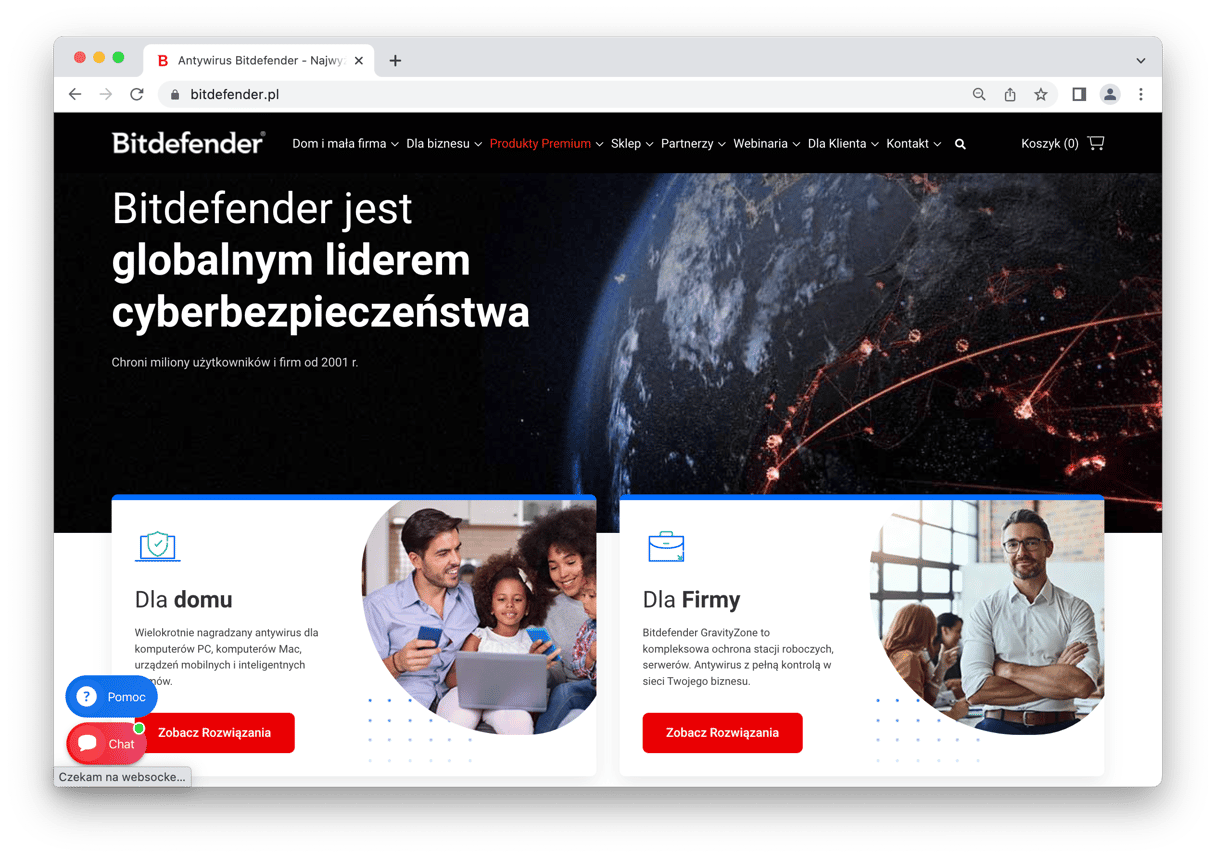Expand the Produkty Premium dropdown
The image size is (1216, 858).
tap(546, 144)
